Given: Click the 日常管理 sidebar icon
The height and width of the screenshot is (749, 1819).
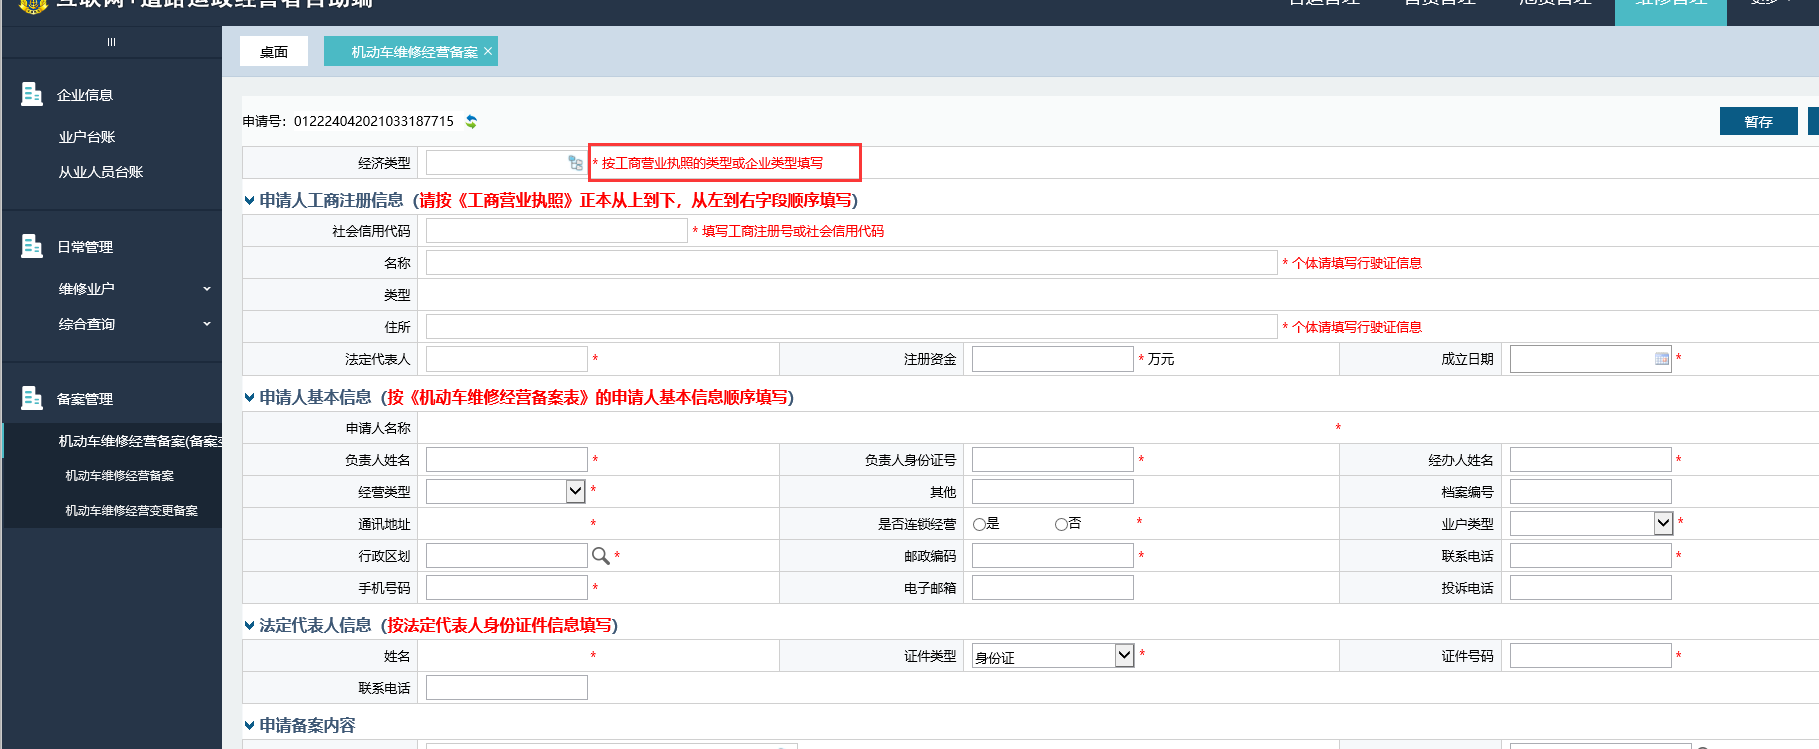Looking at the screenshot, I should point(32,246).
